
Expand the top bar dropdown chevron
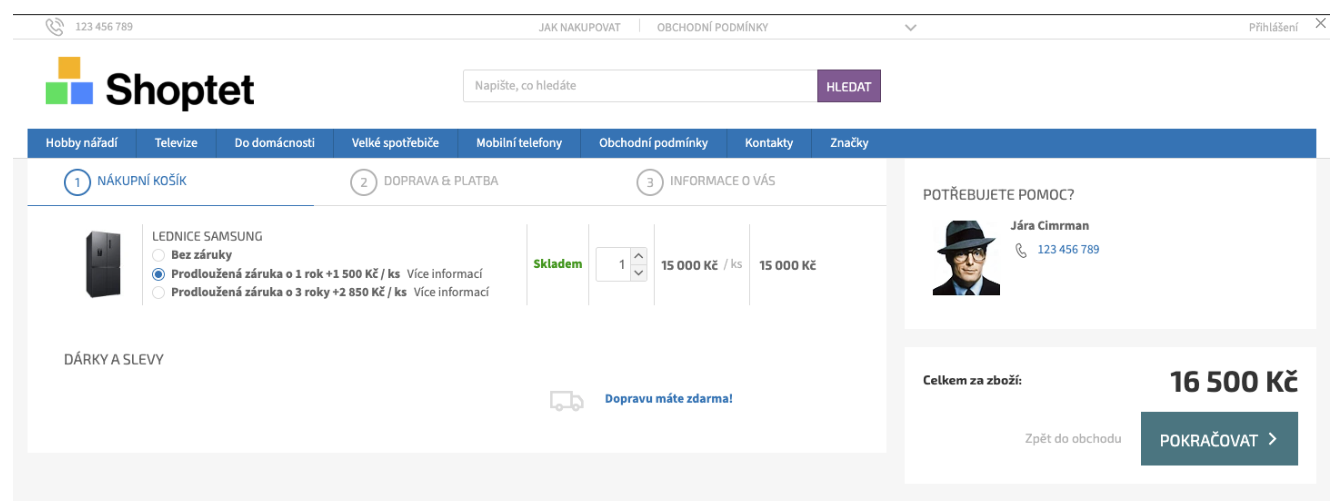(910, 28)
